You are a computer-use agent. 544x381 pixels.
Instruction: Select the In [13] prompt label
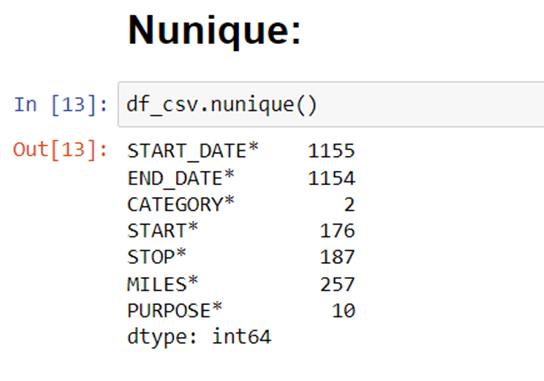[x=61, y=104]
